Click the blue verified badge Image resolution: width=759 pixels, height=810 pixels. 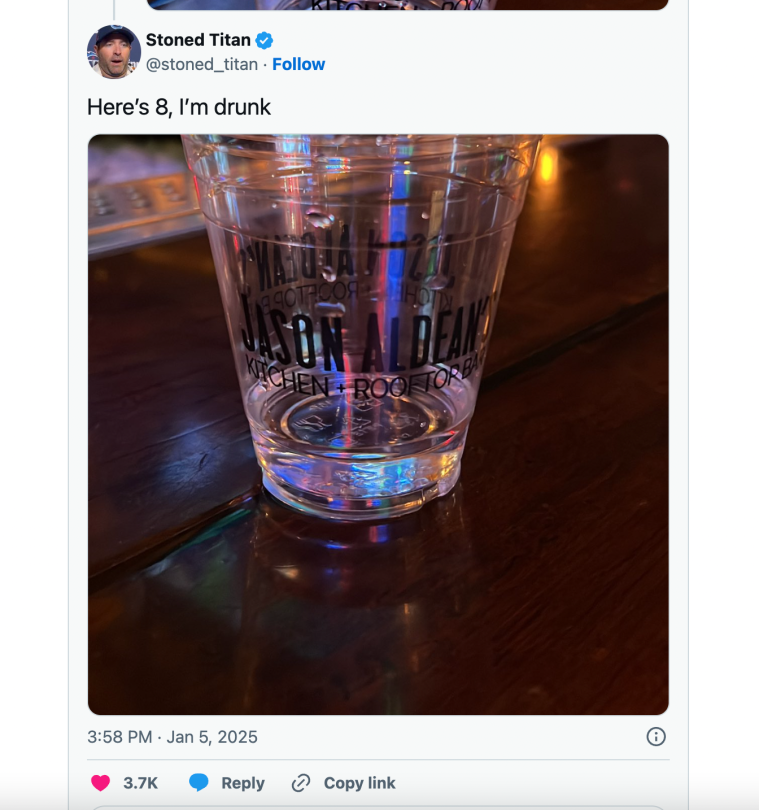(x=265, y=40)
